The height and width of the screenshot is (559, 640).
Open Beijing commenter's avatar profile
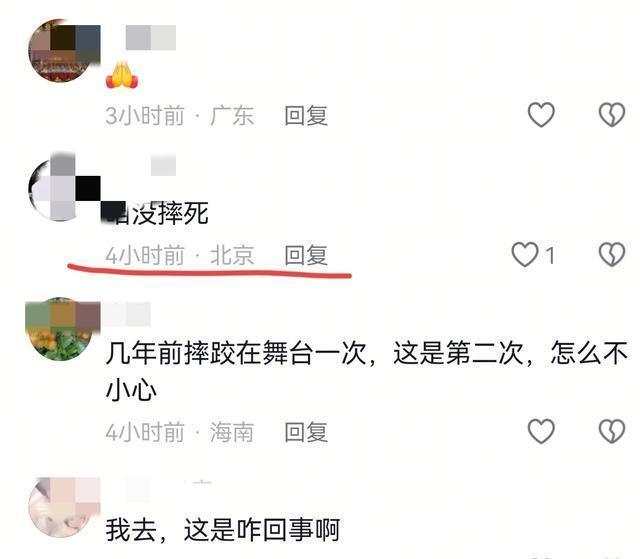tap(63, 189)
